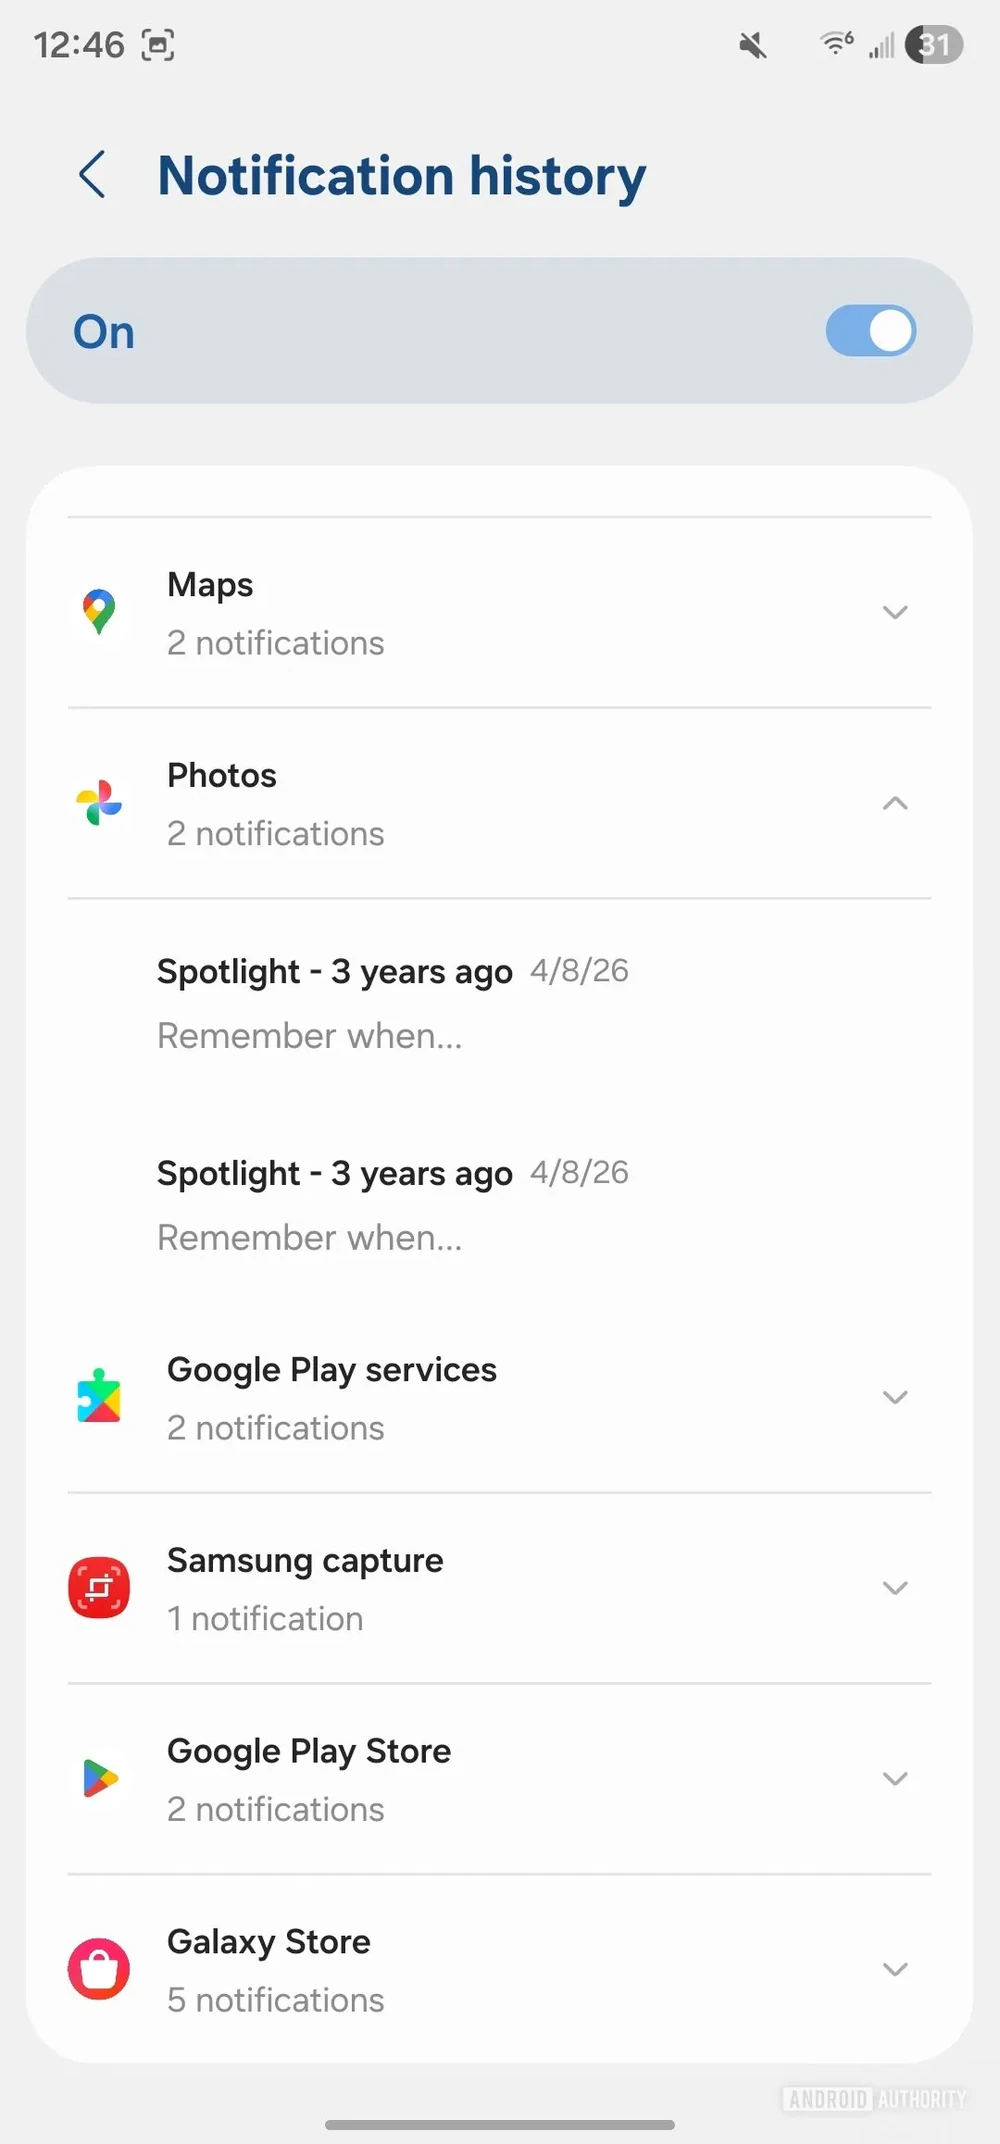Expand Galaxy Store notifications chevron

(895, 1969)
